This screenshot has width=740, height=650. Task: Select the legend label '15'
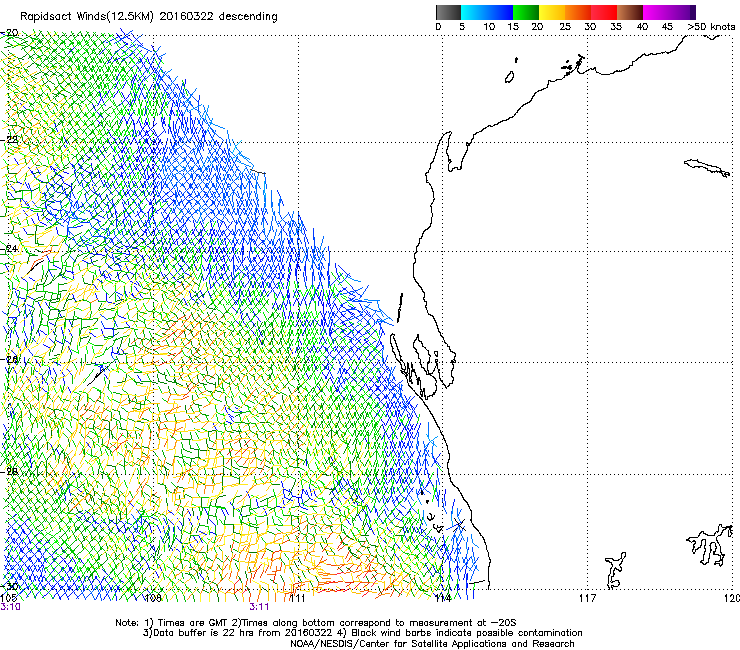(513, 27)
